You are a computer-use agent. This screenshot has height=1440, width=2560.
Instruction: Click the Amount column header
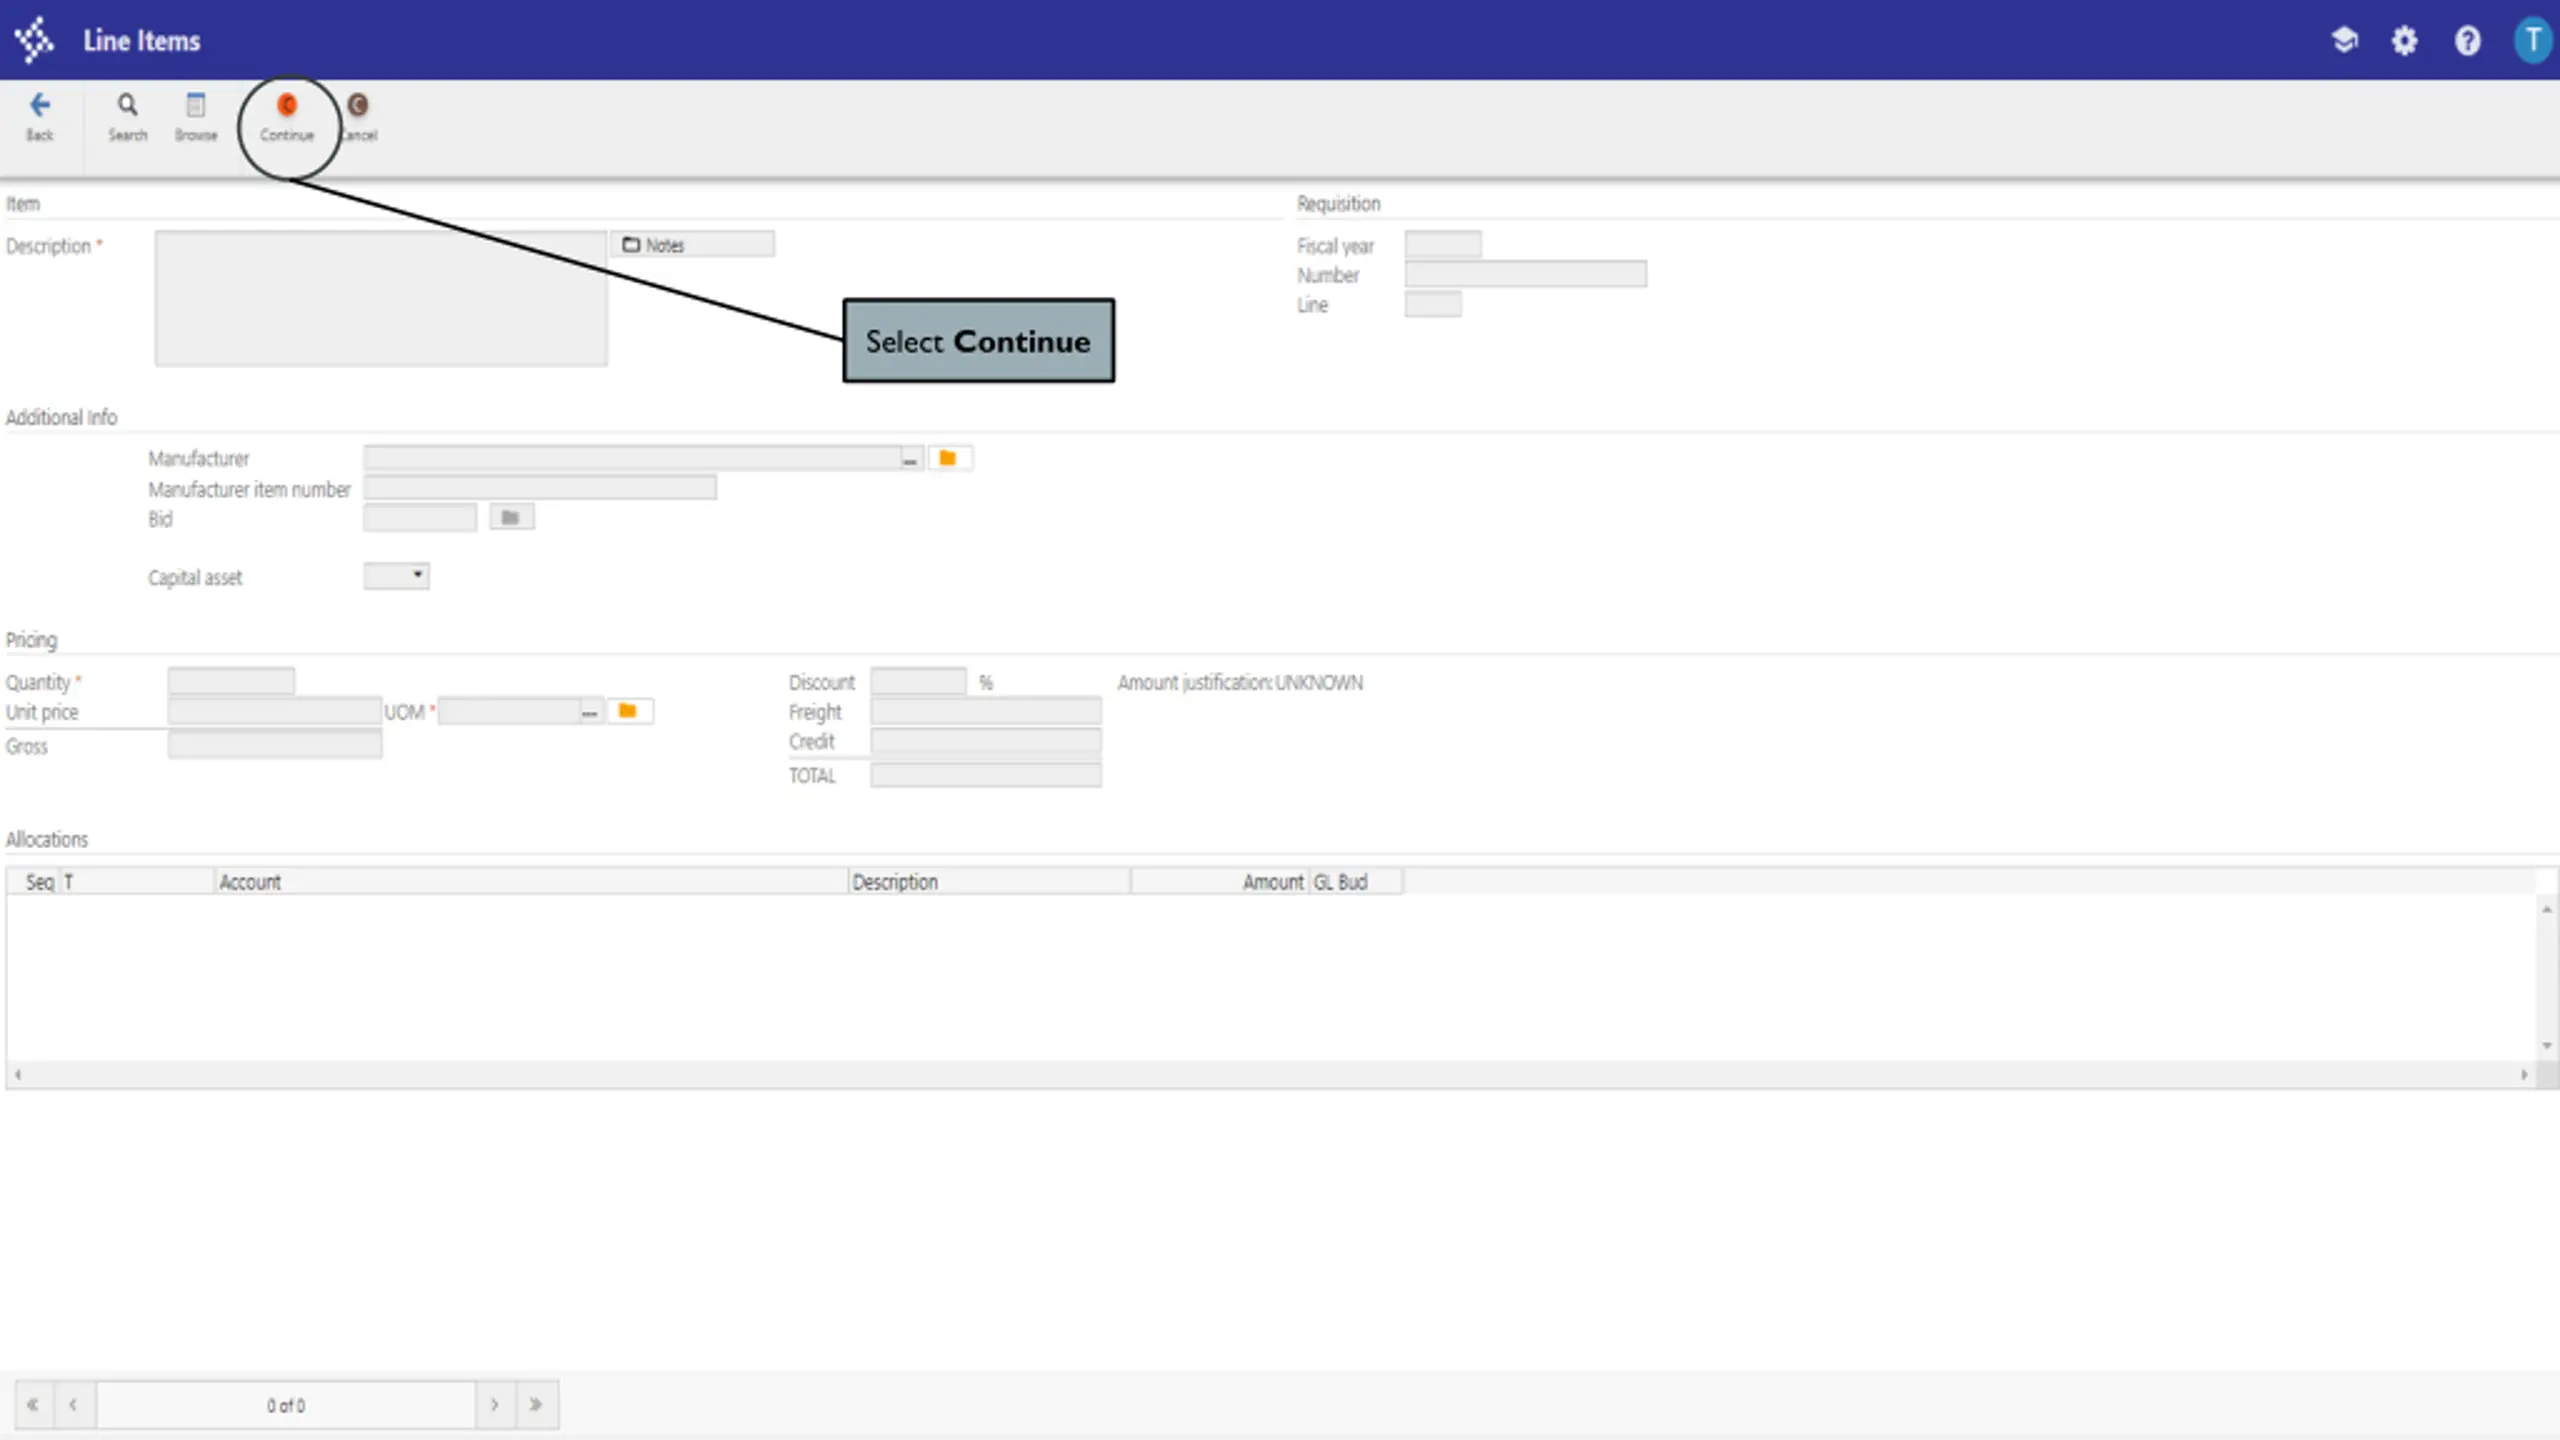coord(1220,881)
